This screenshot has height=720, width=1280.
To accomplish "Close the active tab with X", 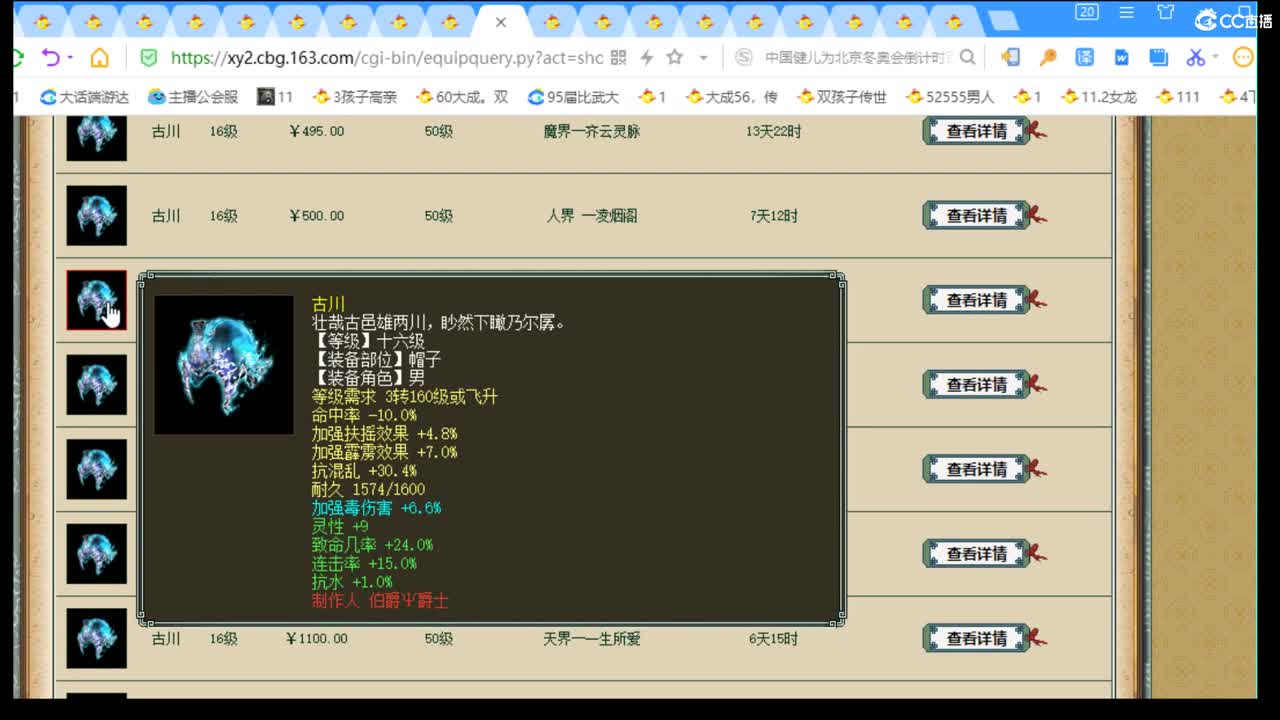I will 501,21.
